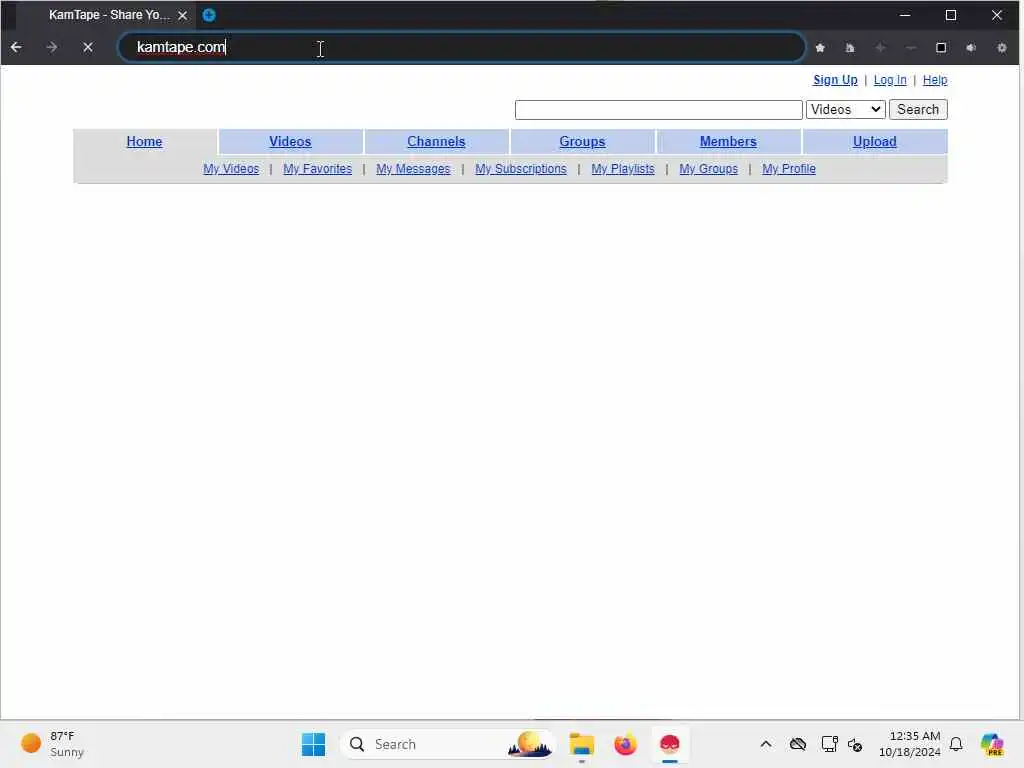
Task: Click the muted volume tray icon
Action: click(x=855, y=744)
